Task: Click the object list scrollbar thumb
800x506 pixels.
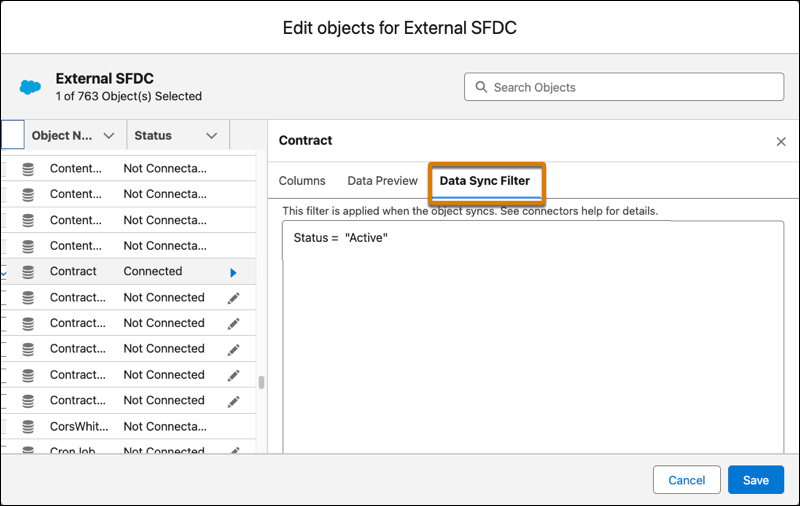Action: [261, 383]
